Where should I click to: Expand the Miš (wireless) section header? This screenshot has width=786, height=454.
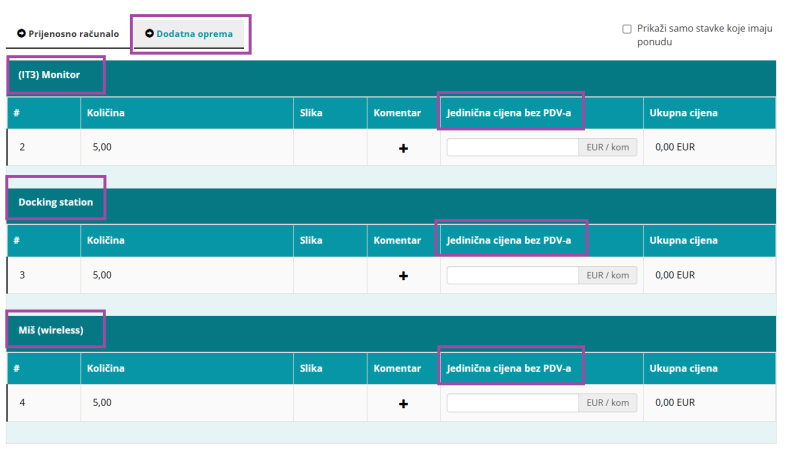[50, 330]
